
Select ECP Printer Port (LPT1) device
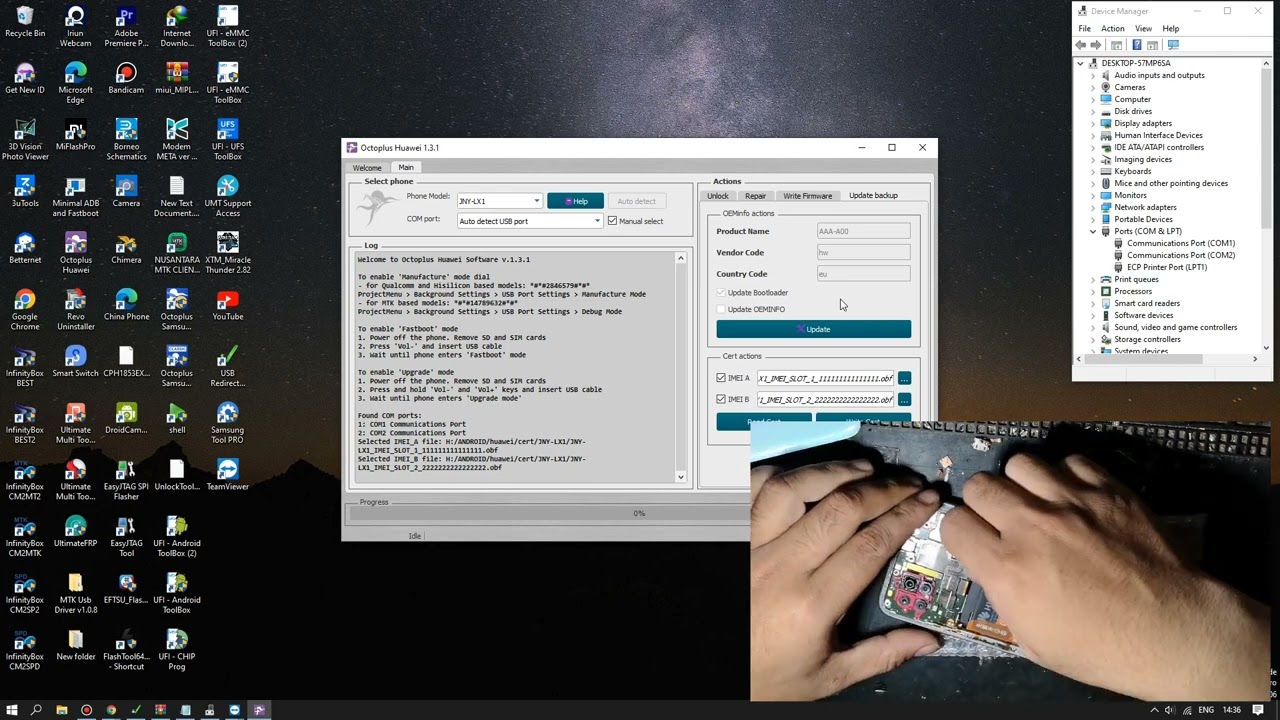[x=1166, y=267]
